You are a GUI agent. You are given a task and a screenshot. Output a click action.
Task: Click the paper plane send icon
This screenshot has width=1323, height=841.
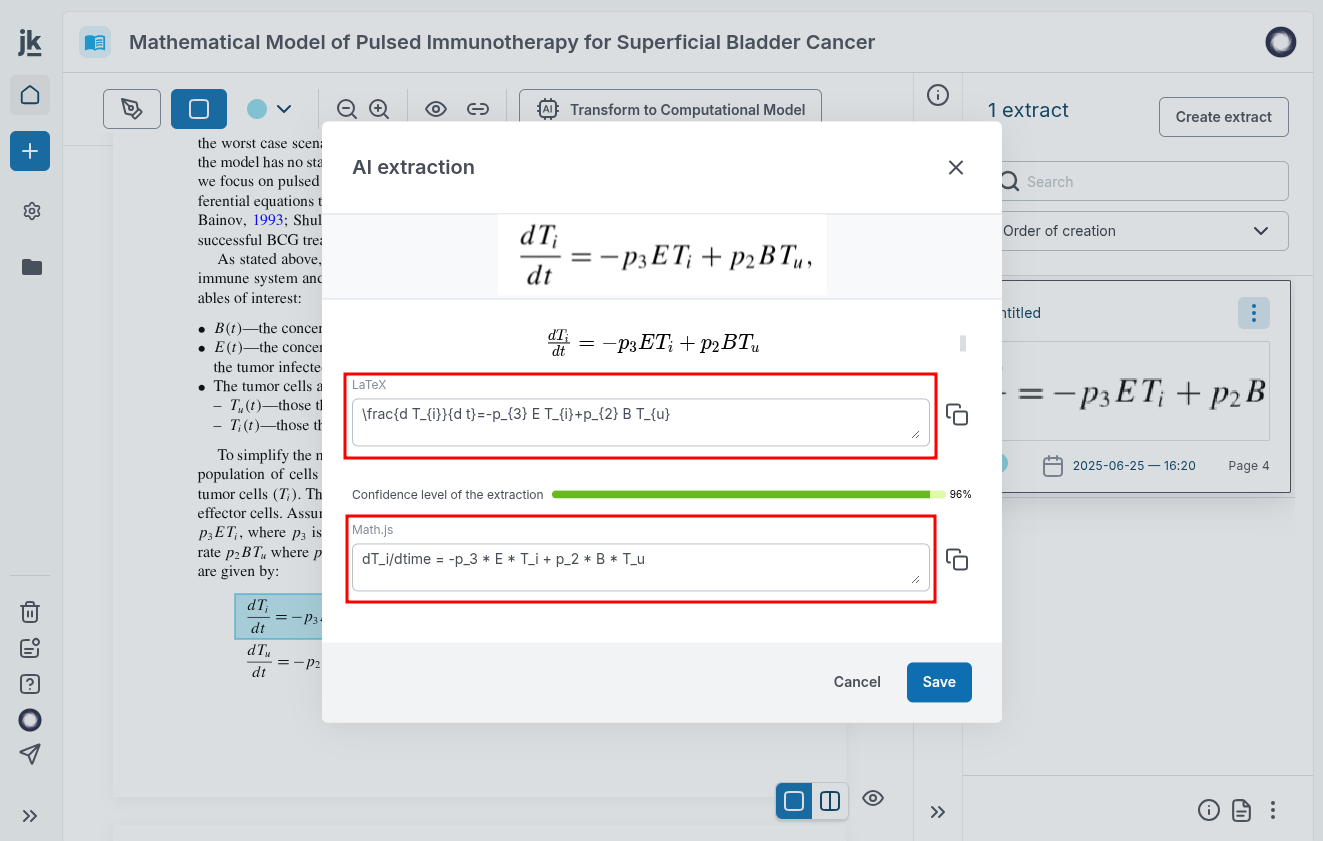(x=30, y=754)
